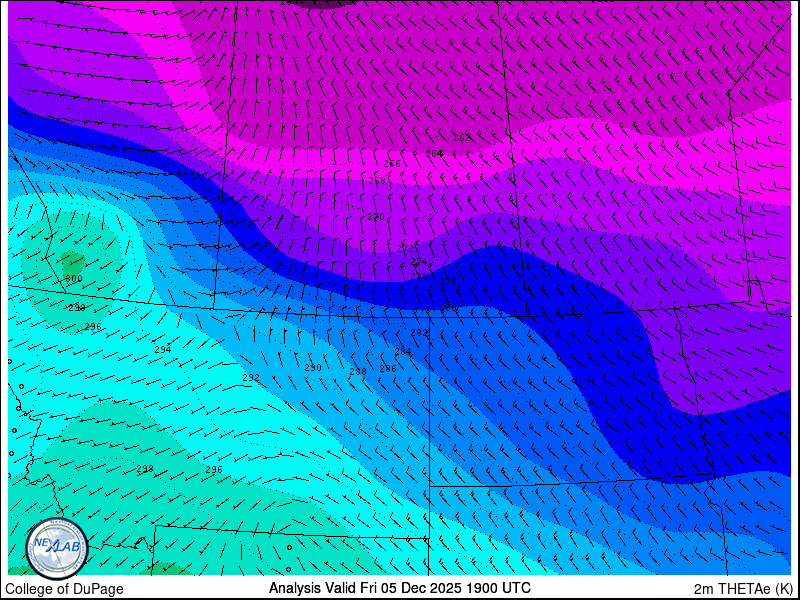Click the 'College of DuPage' text
This screenshot has height=600, width=800.
click(64, 589)
